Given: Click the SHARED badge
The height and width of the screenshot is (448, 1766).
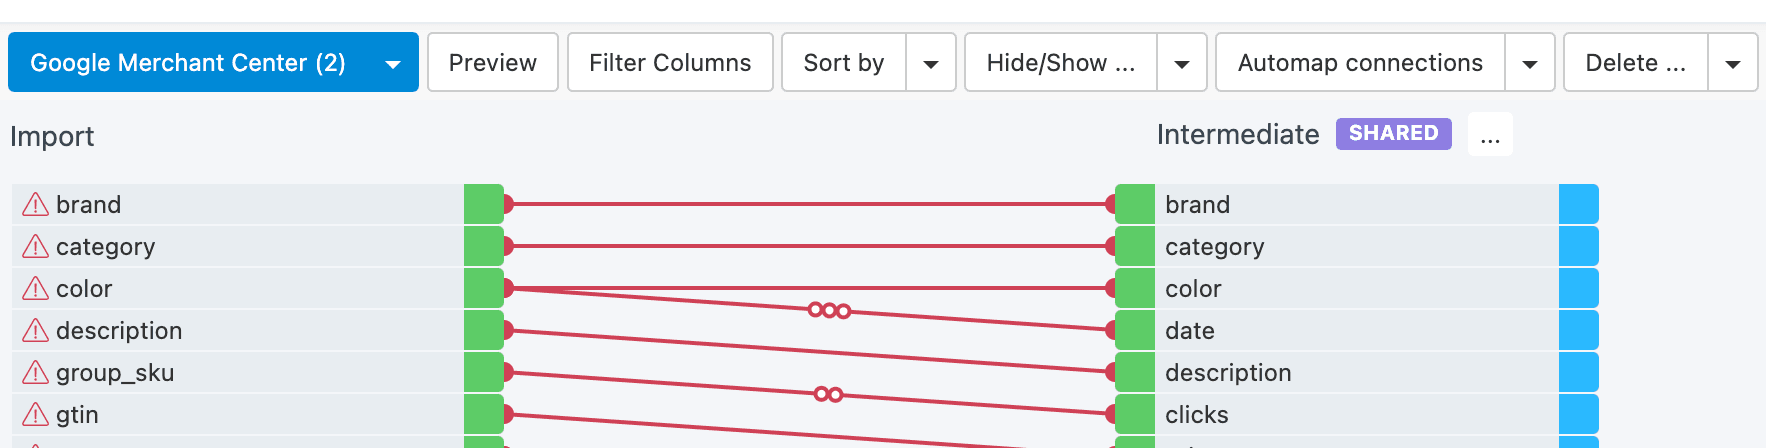Looking at the screenshot, I should pyautogui.click(x=1393, y=134).
